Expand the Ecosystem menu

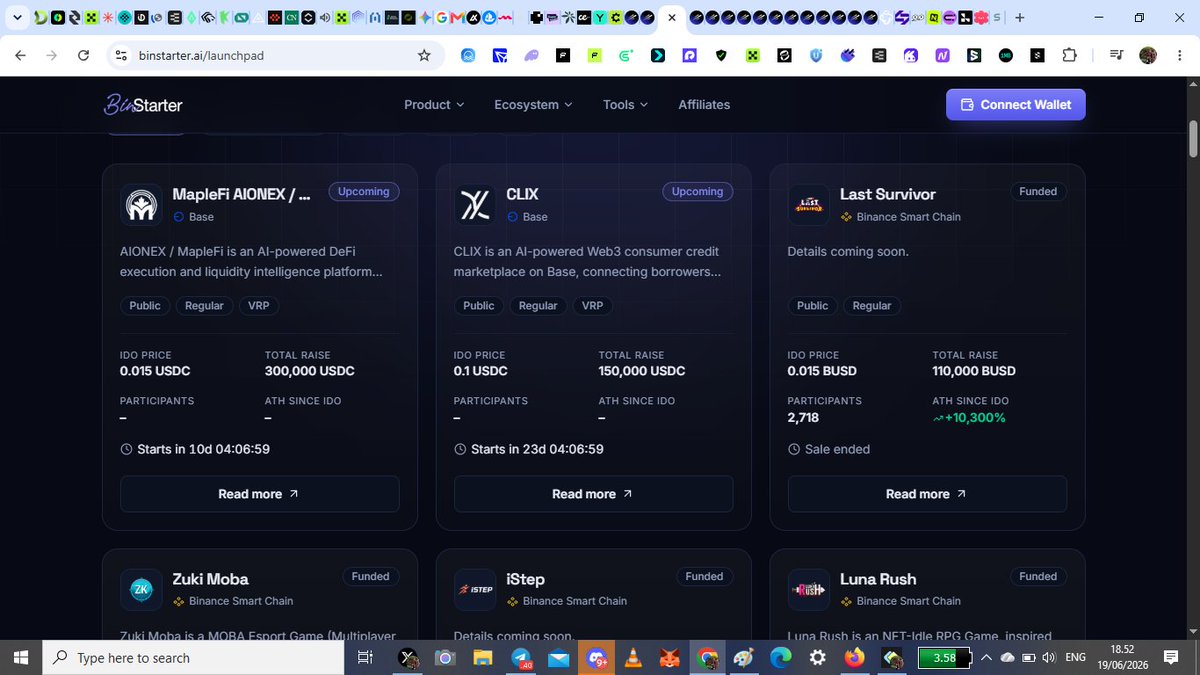[x=533, y=104]
